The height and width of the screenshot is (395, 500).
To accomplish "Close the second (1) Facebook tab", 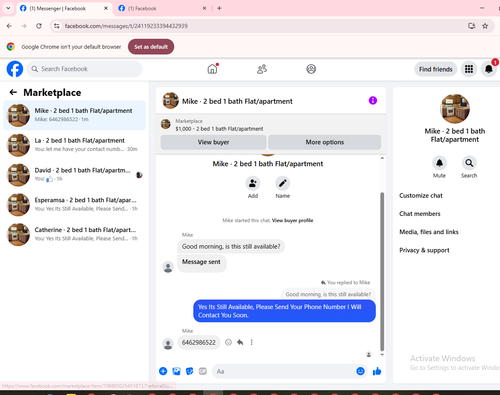I will 204,8.
